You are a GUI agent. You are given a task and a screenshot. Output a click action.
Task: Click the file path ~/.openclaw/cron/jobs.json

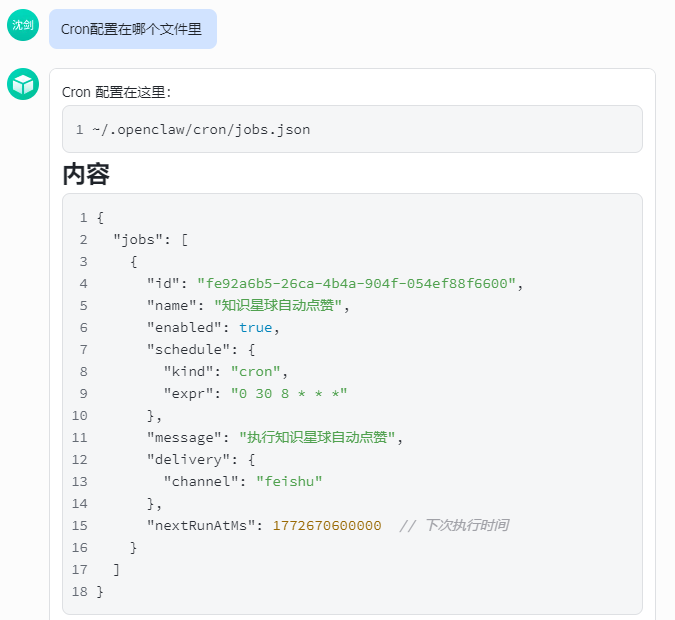click(x=201, y=130)
